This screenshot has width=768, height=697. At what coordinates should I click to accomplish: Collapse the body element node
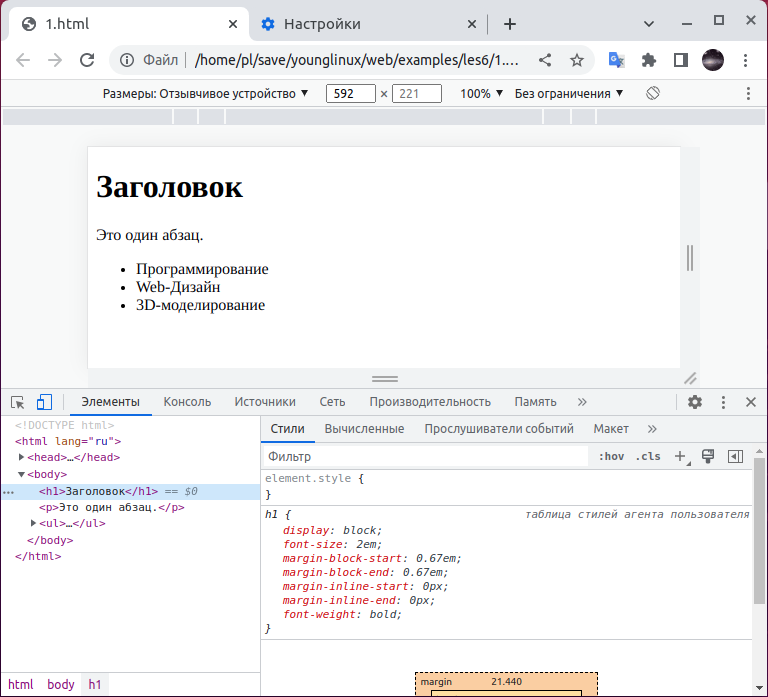click(21, 474)
